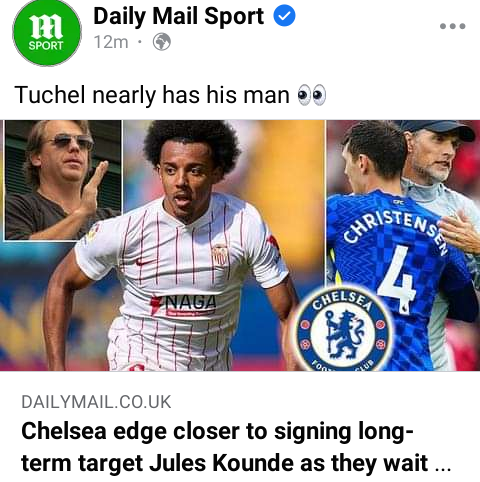The image size is (480, 482).
Task: Tap the Daily Mail Sport page name
Action: pyautogui.click(x=179, y=16)
